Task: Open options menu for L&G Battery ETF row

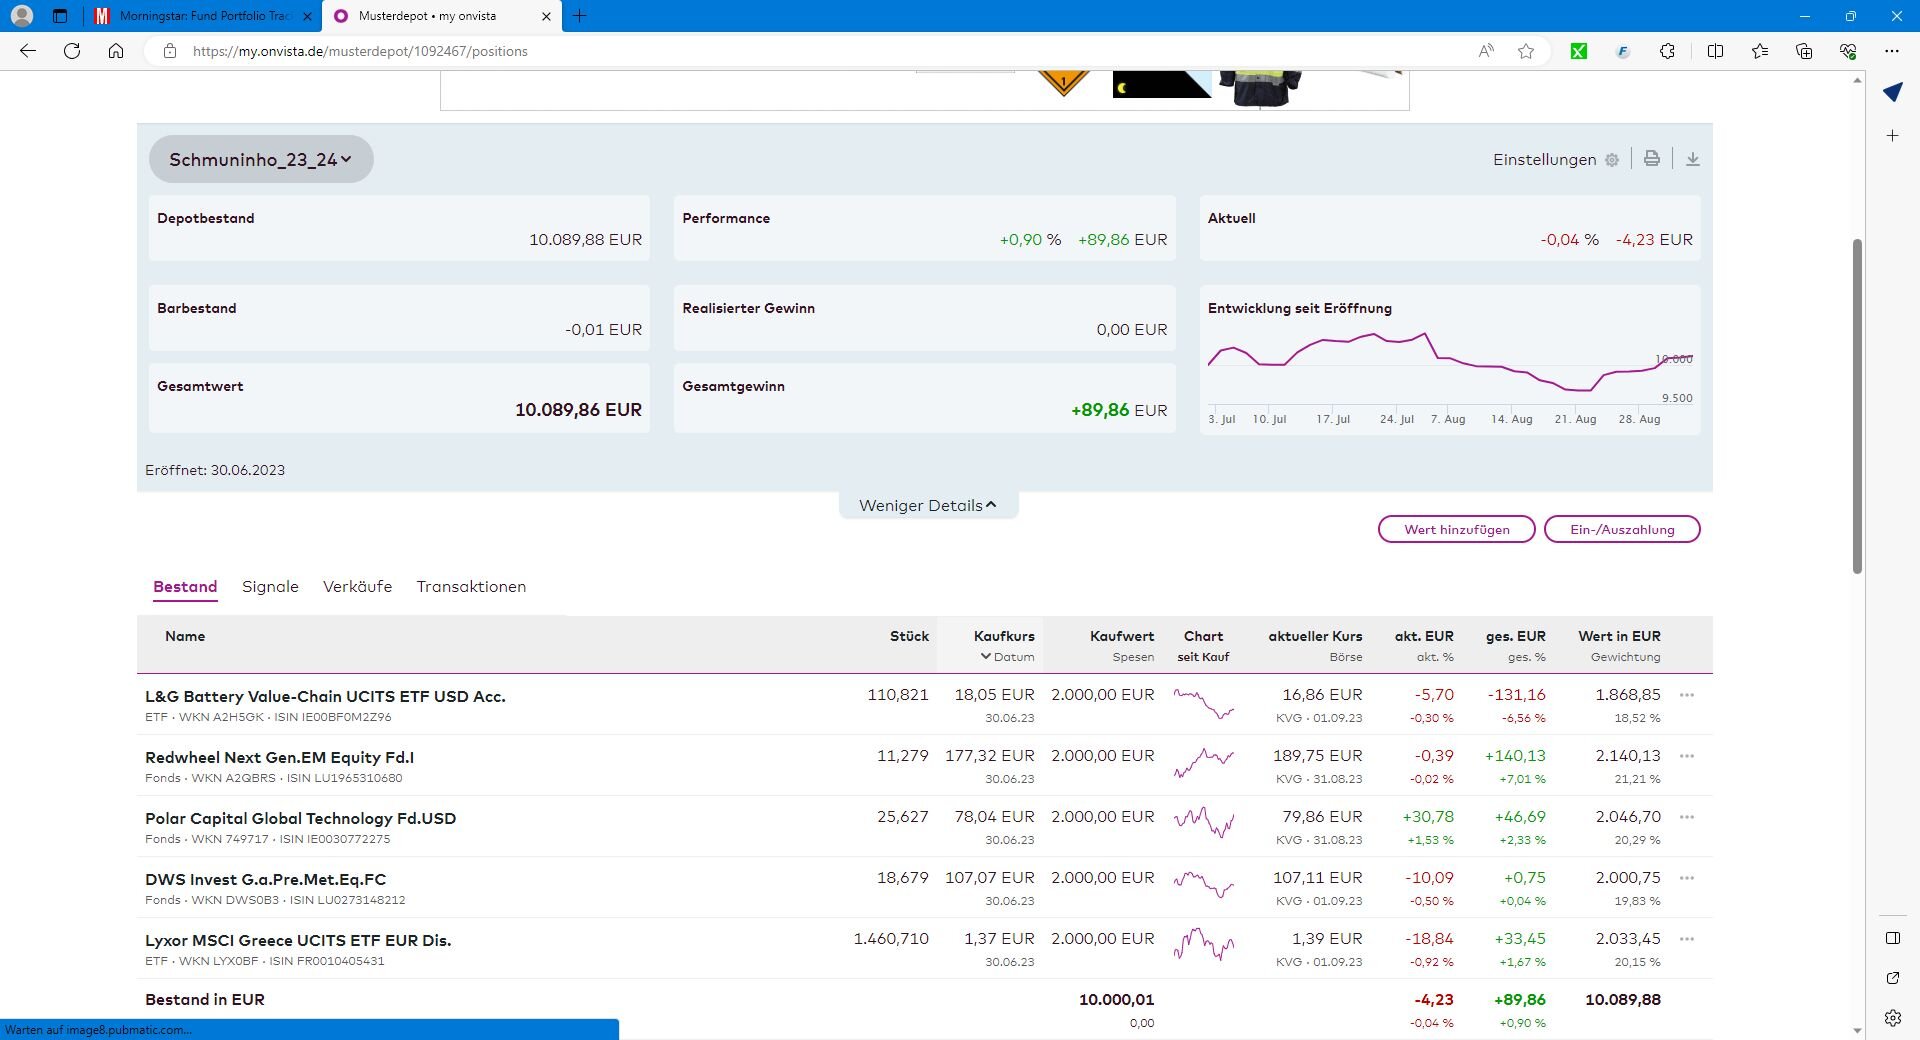Action: click(1686, 695)
